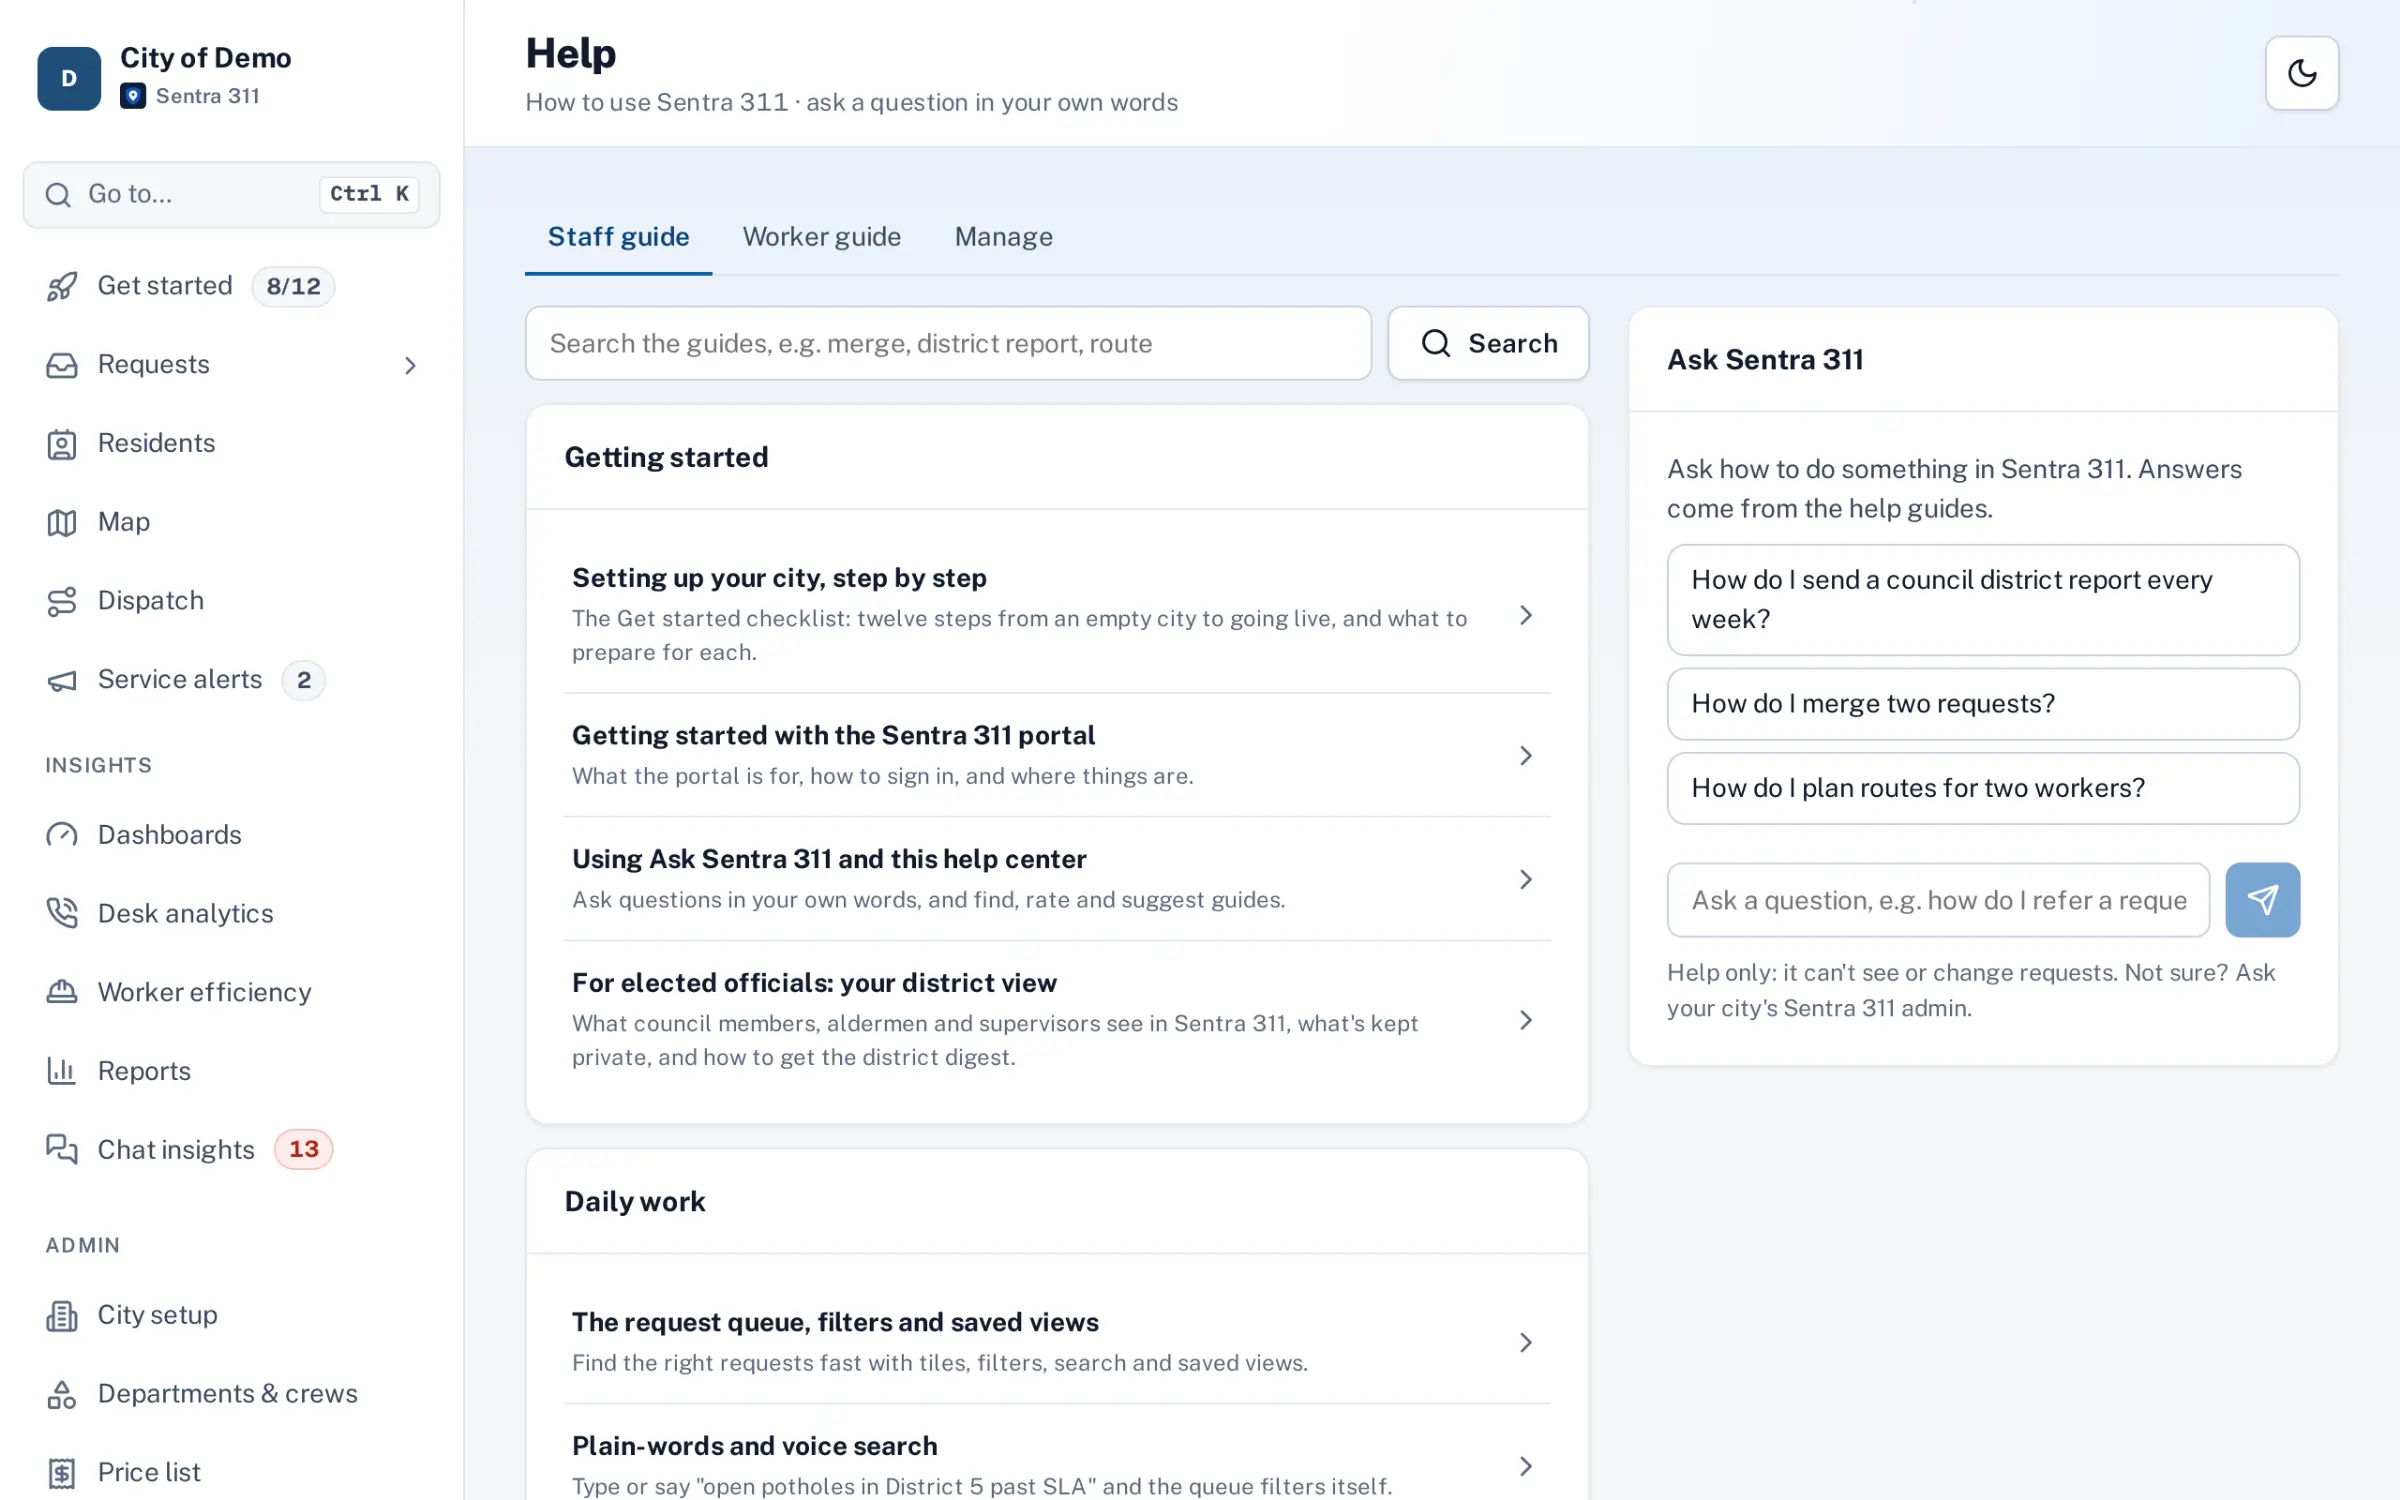Toggle dark mode with the moon icon

pos(2301,73)
